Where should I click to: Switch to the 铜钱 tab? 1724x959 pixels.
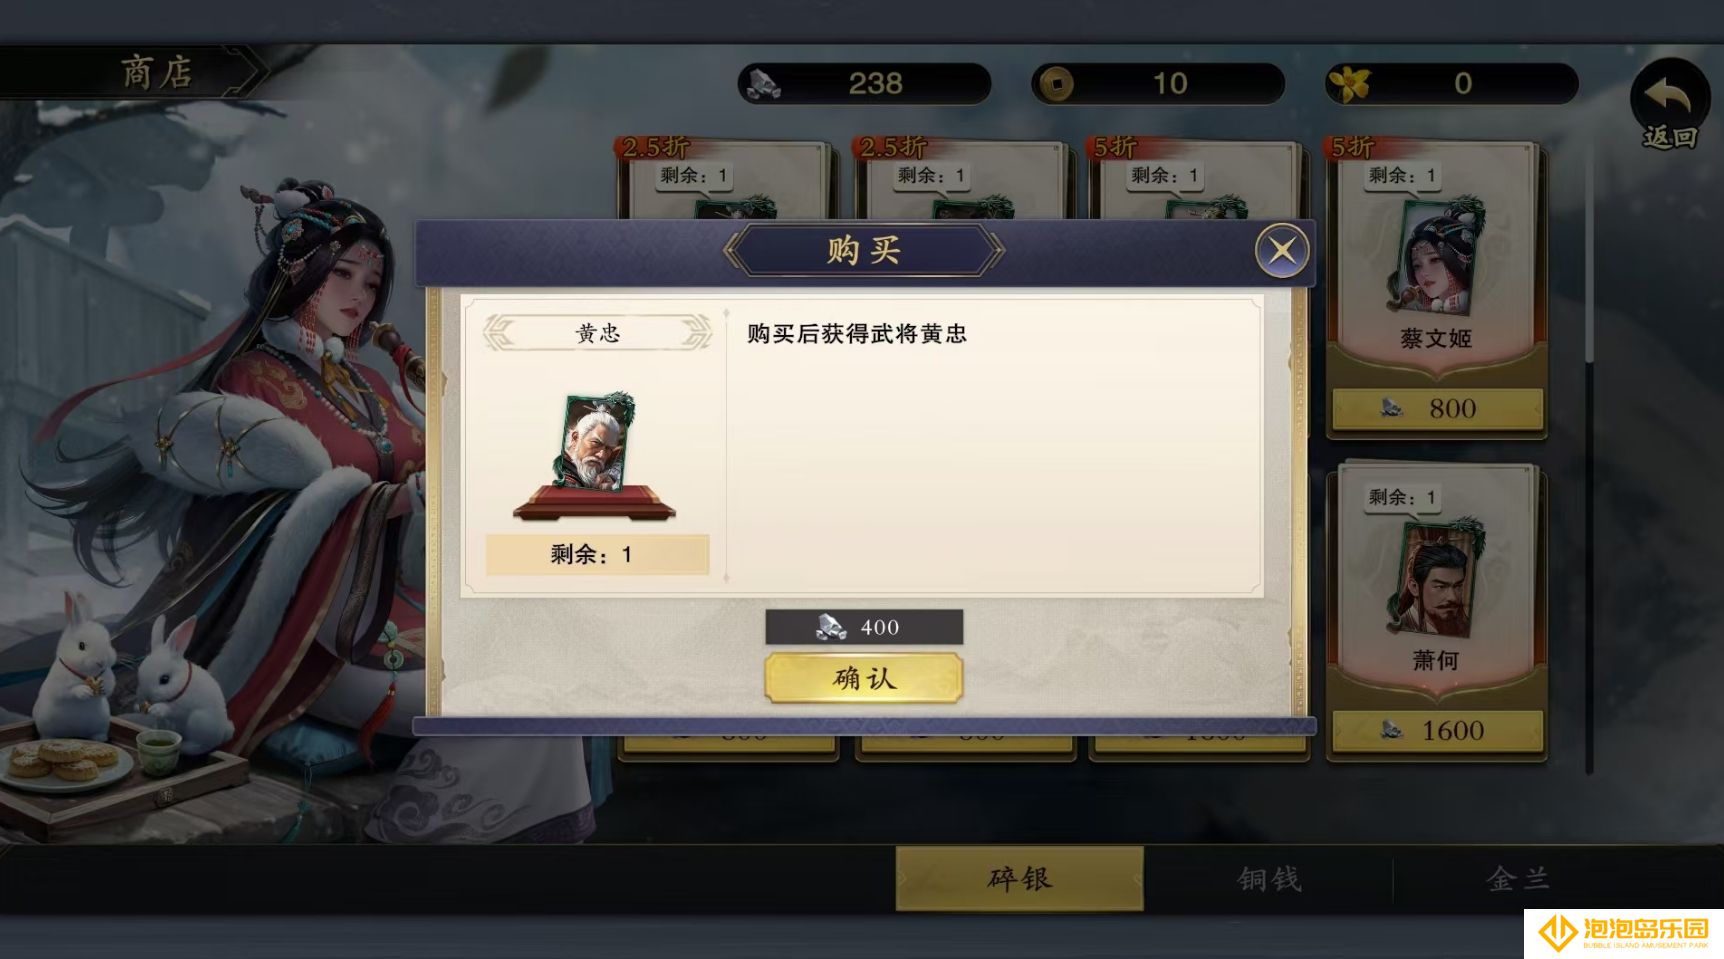(1269, 878)
